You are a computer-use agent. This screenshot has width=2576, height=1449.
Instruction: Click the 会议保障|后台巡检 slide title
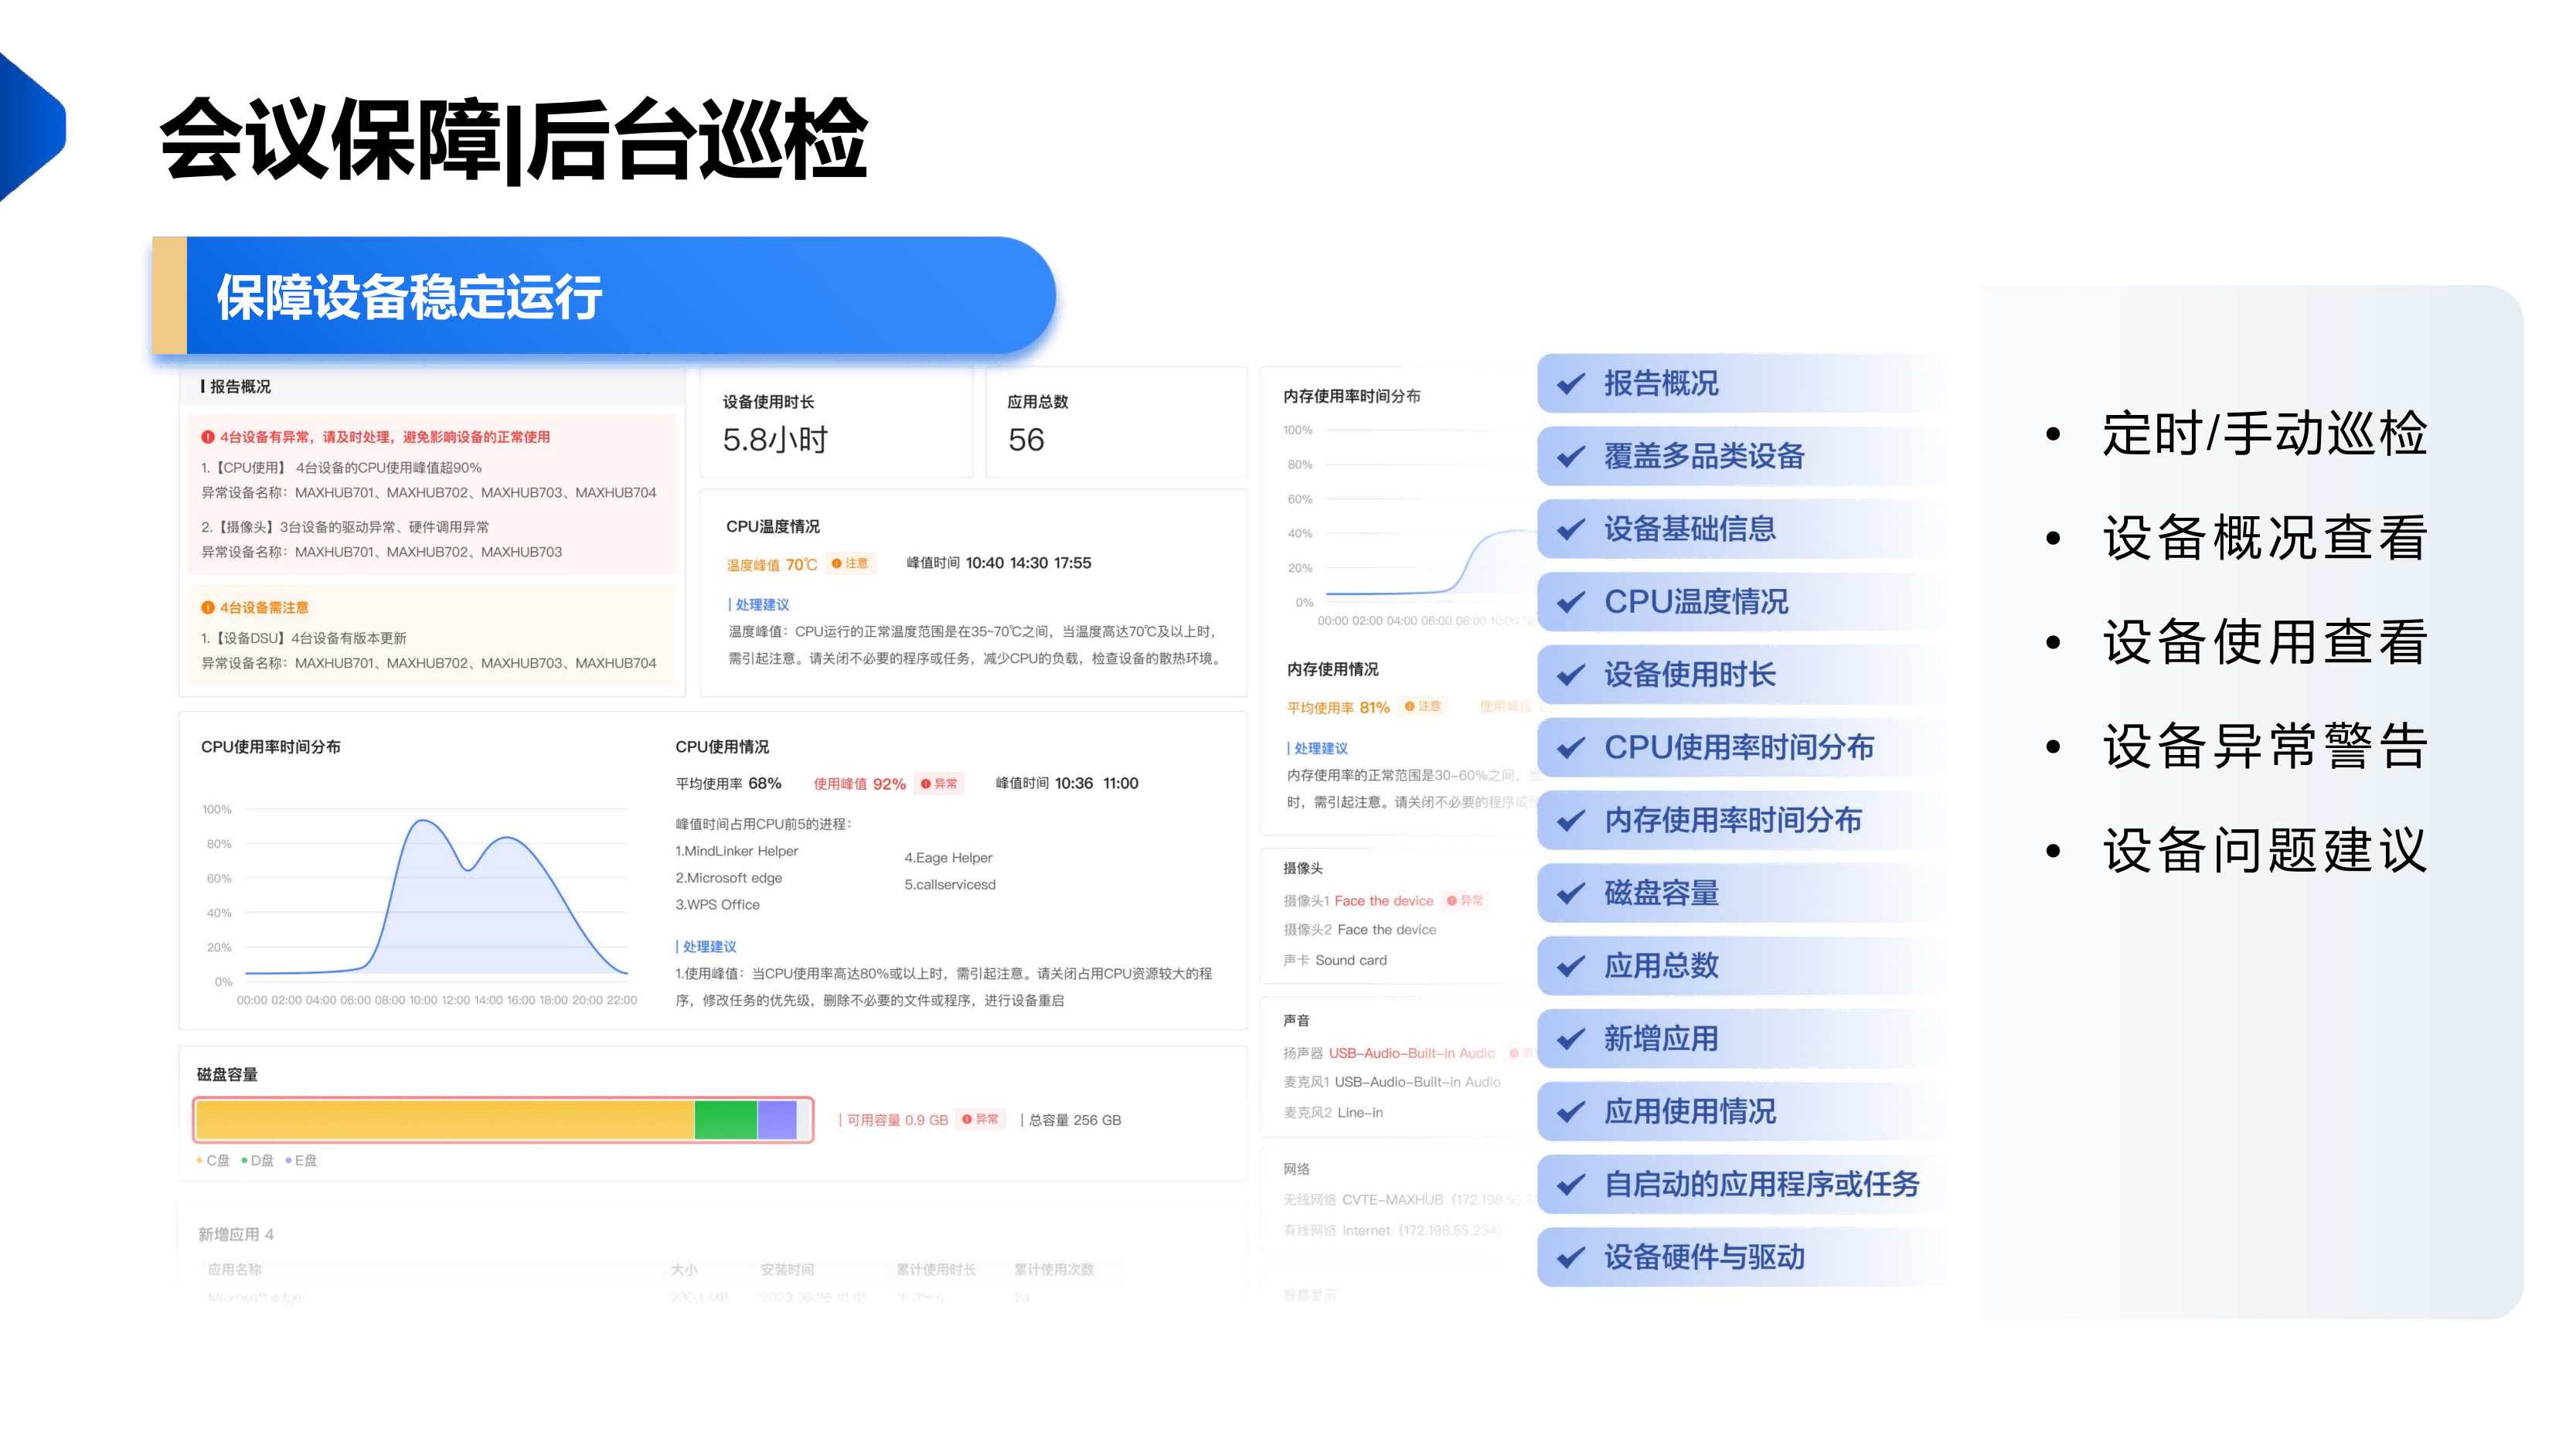513,140
